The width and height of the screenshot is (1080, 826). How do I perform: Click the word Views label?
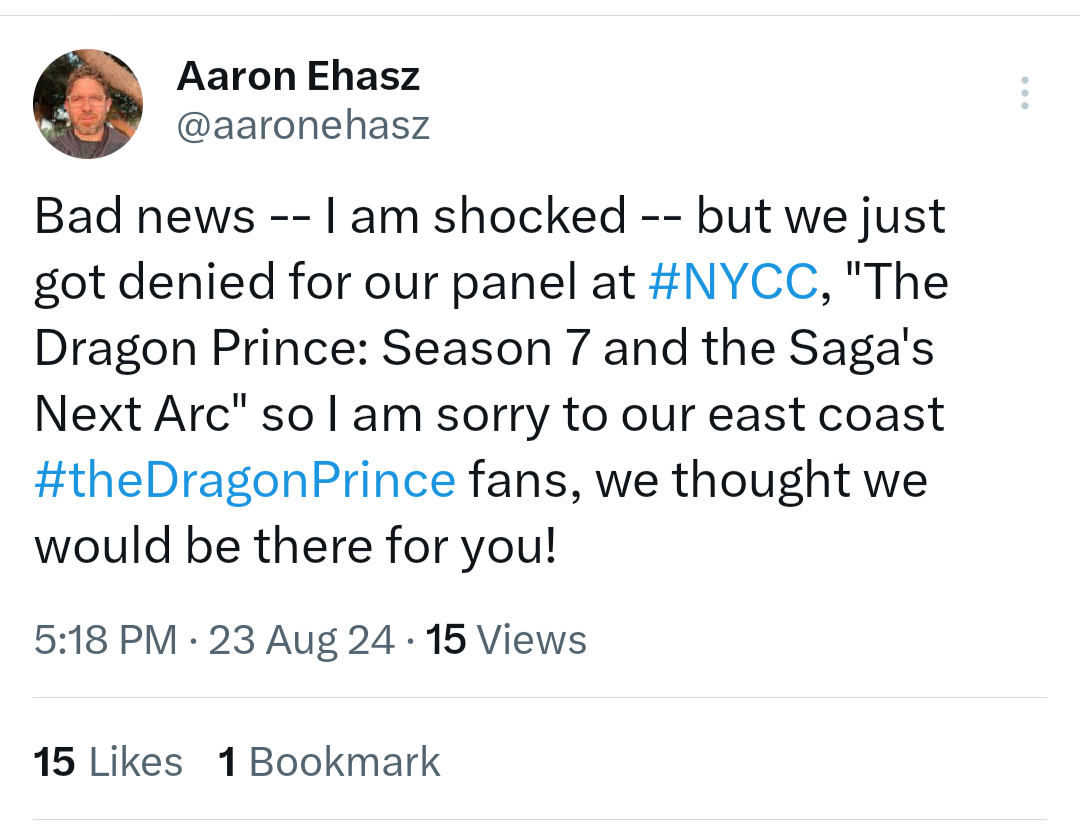coord(532,639)
